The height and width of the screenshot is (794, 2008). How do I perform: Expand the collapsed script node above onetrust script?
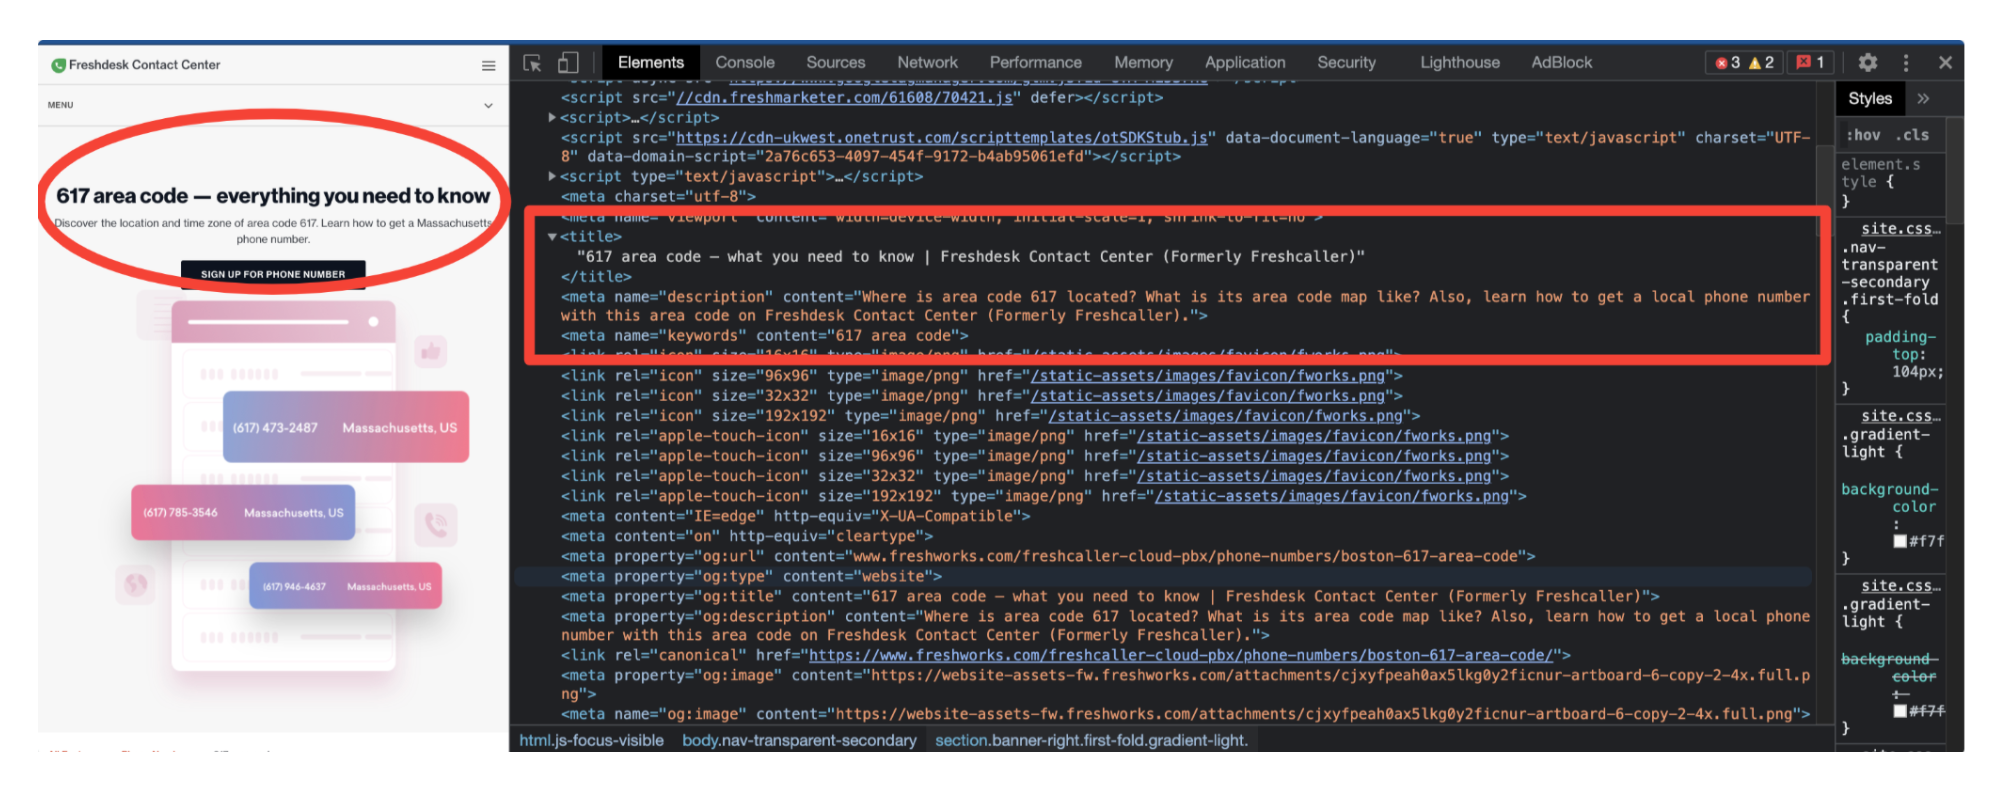click(552, 117)
